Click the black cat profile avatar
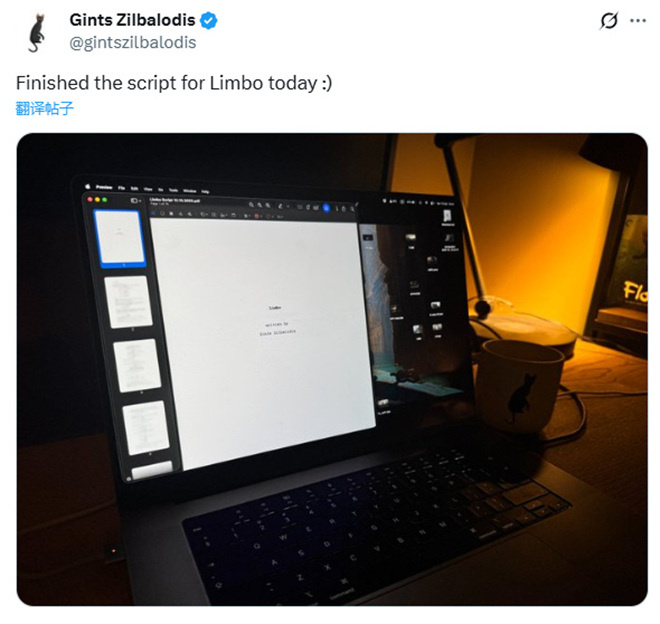660x624 pixels. point(37,32)
